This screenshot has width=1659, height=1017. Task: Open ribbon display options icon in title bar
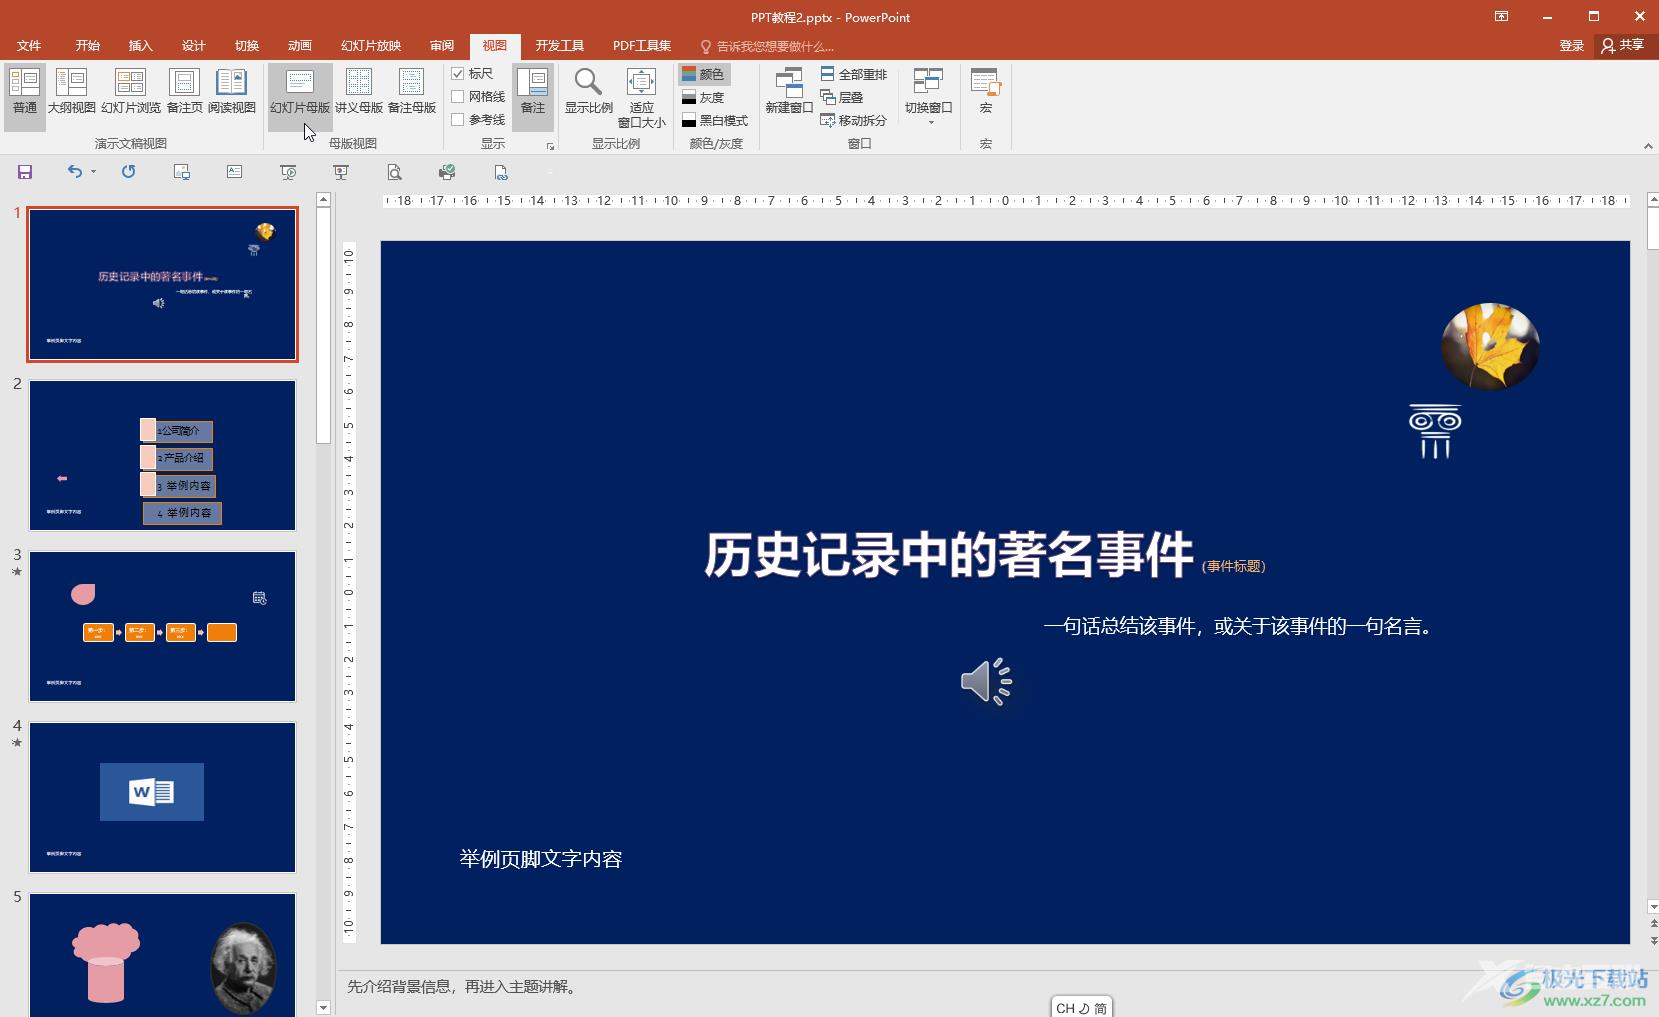click(x=1501, y=16)
